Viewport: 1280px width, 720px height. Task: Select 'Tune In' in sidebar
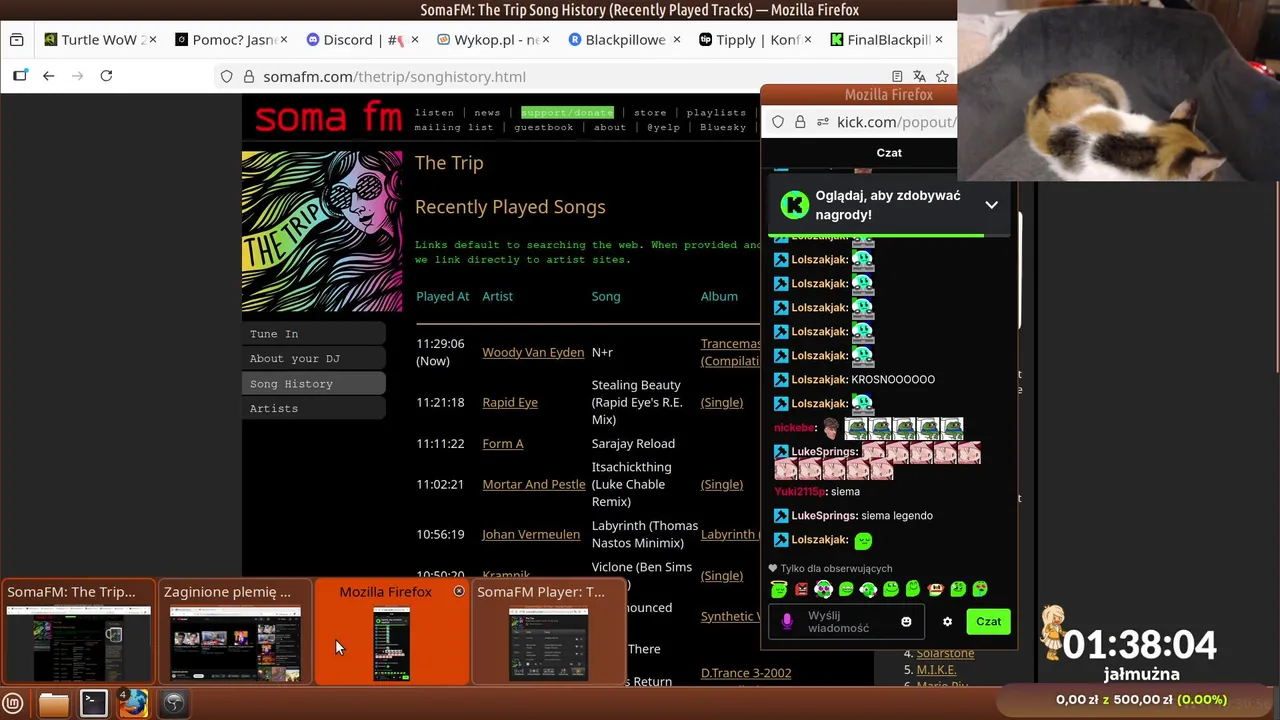314,333
